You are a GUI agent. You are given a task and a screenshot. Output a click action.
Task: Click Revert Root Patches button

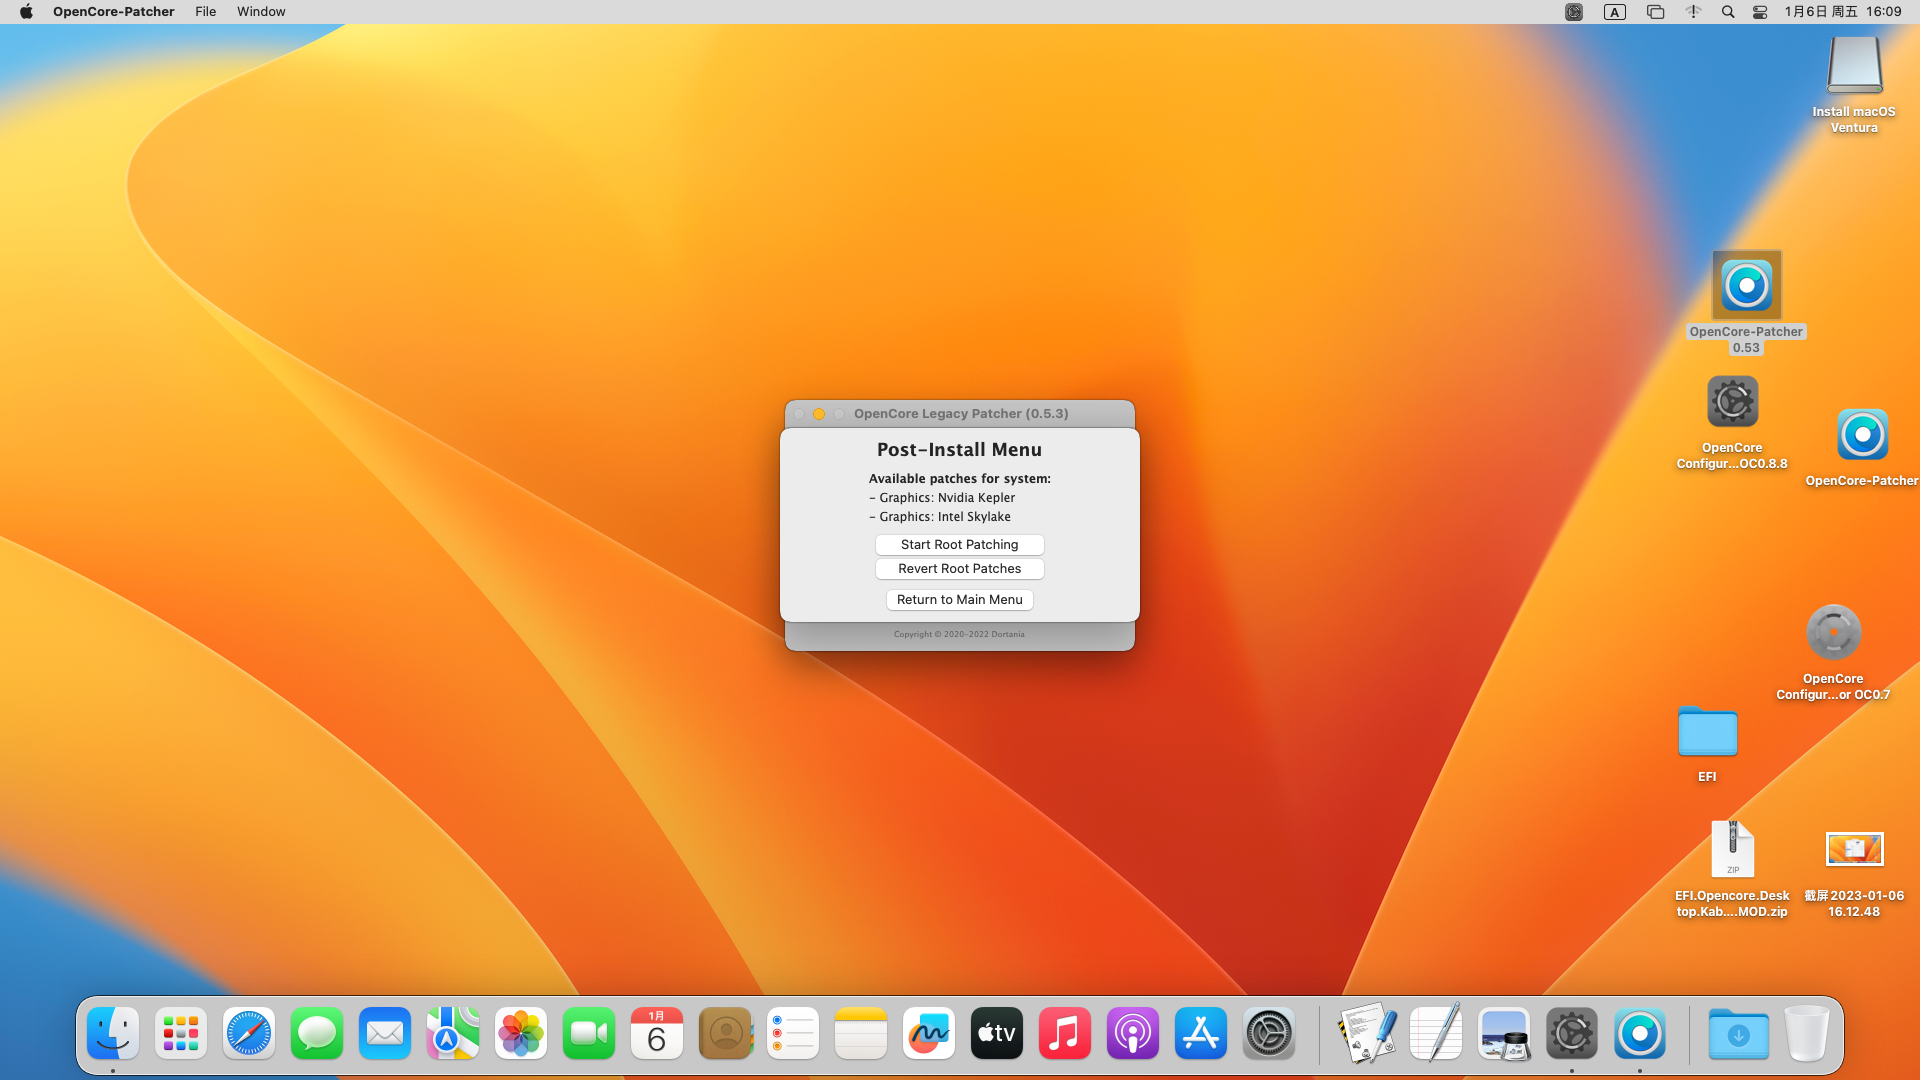[959, 569]
